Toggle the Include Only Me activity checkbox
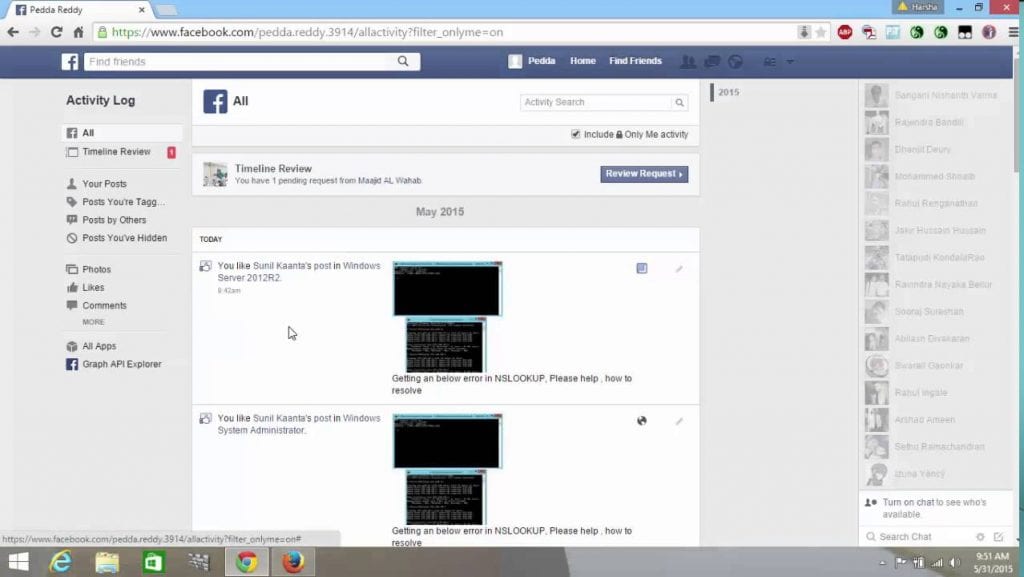 coord(575,134)
